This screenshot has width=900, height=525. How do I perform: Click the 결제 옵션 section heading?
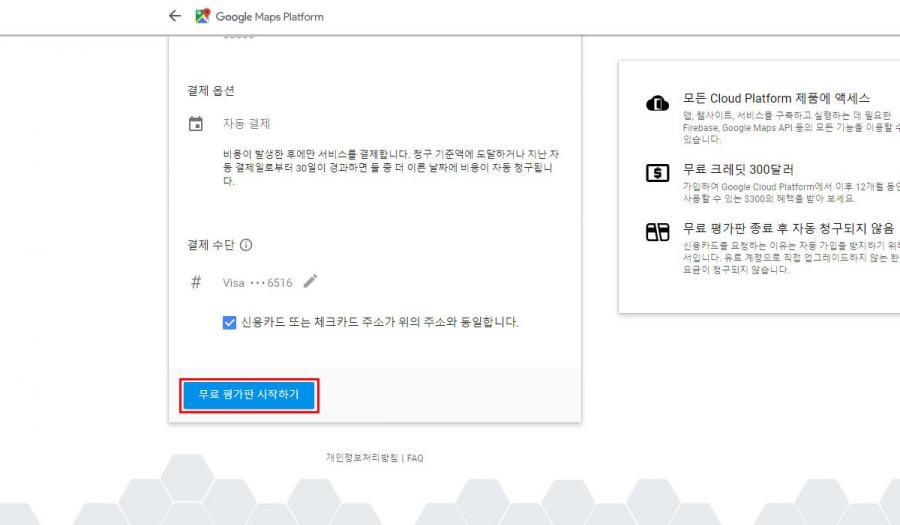pyautogui.click(x=210, y=90)
